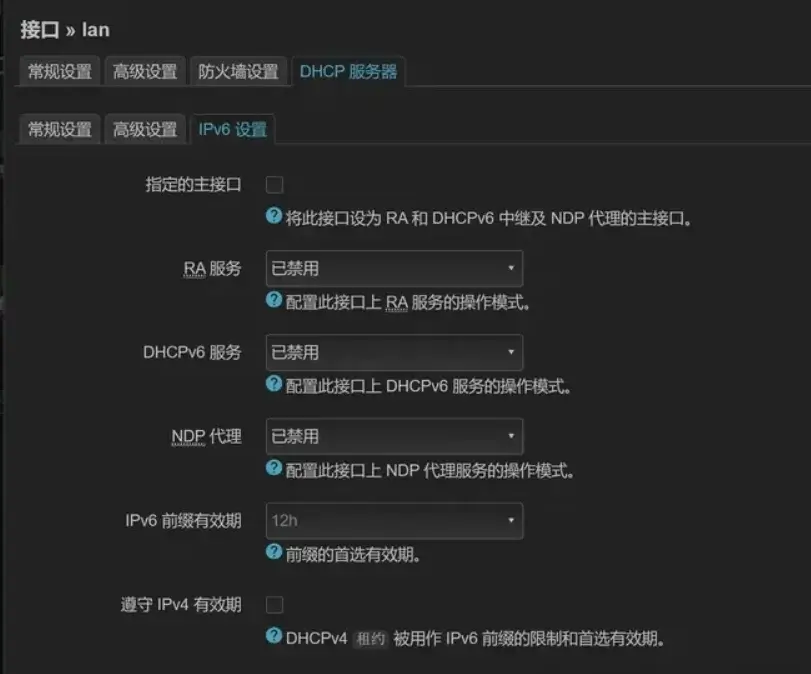The width and height of the screenshot is (811, 674).
Task: Click help icon beside 将此接口设为 RA description
Action: (x=274, y=216)
